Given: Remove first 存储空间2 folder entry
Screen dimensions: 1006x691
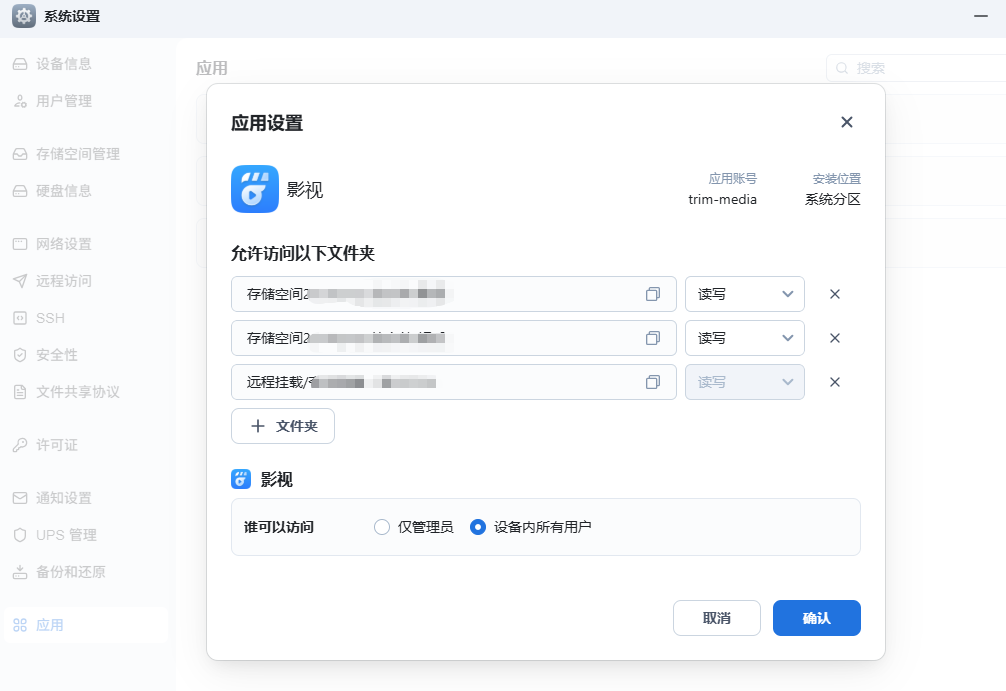Looking at the screenshot, I should coord(835,294).
